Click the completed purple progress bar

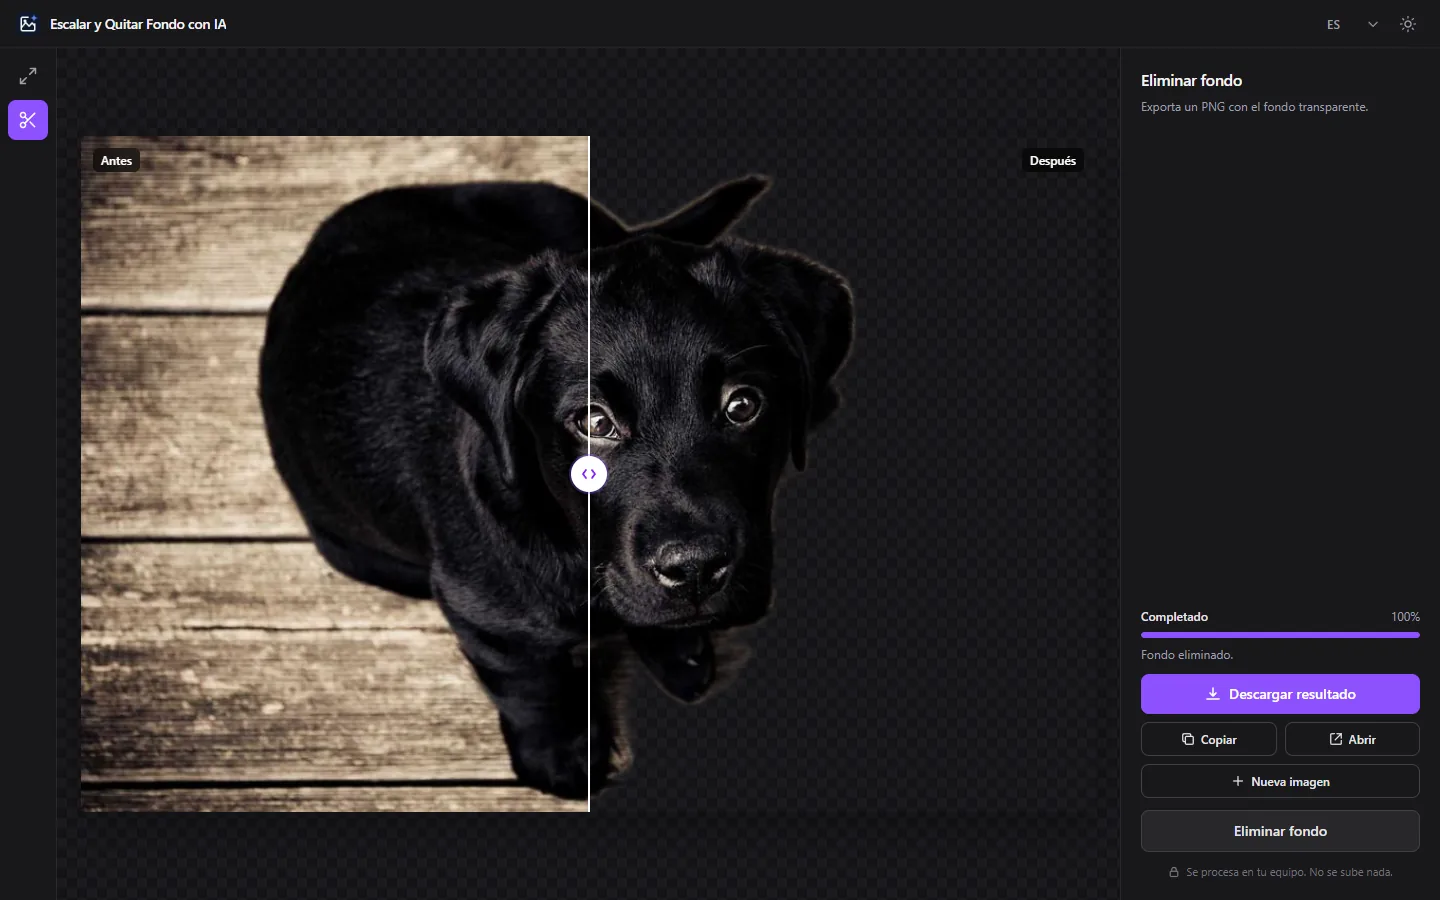(1280, 634)
